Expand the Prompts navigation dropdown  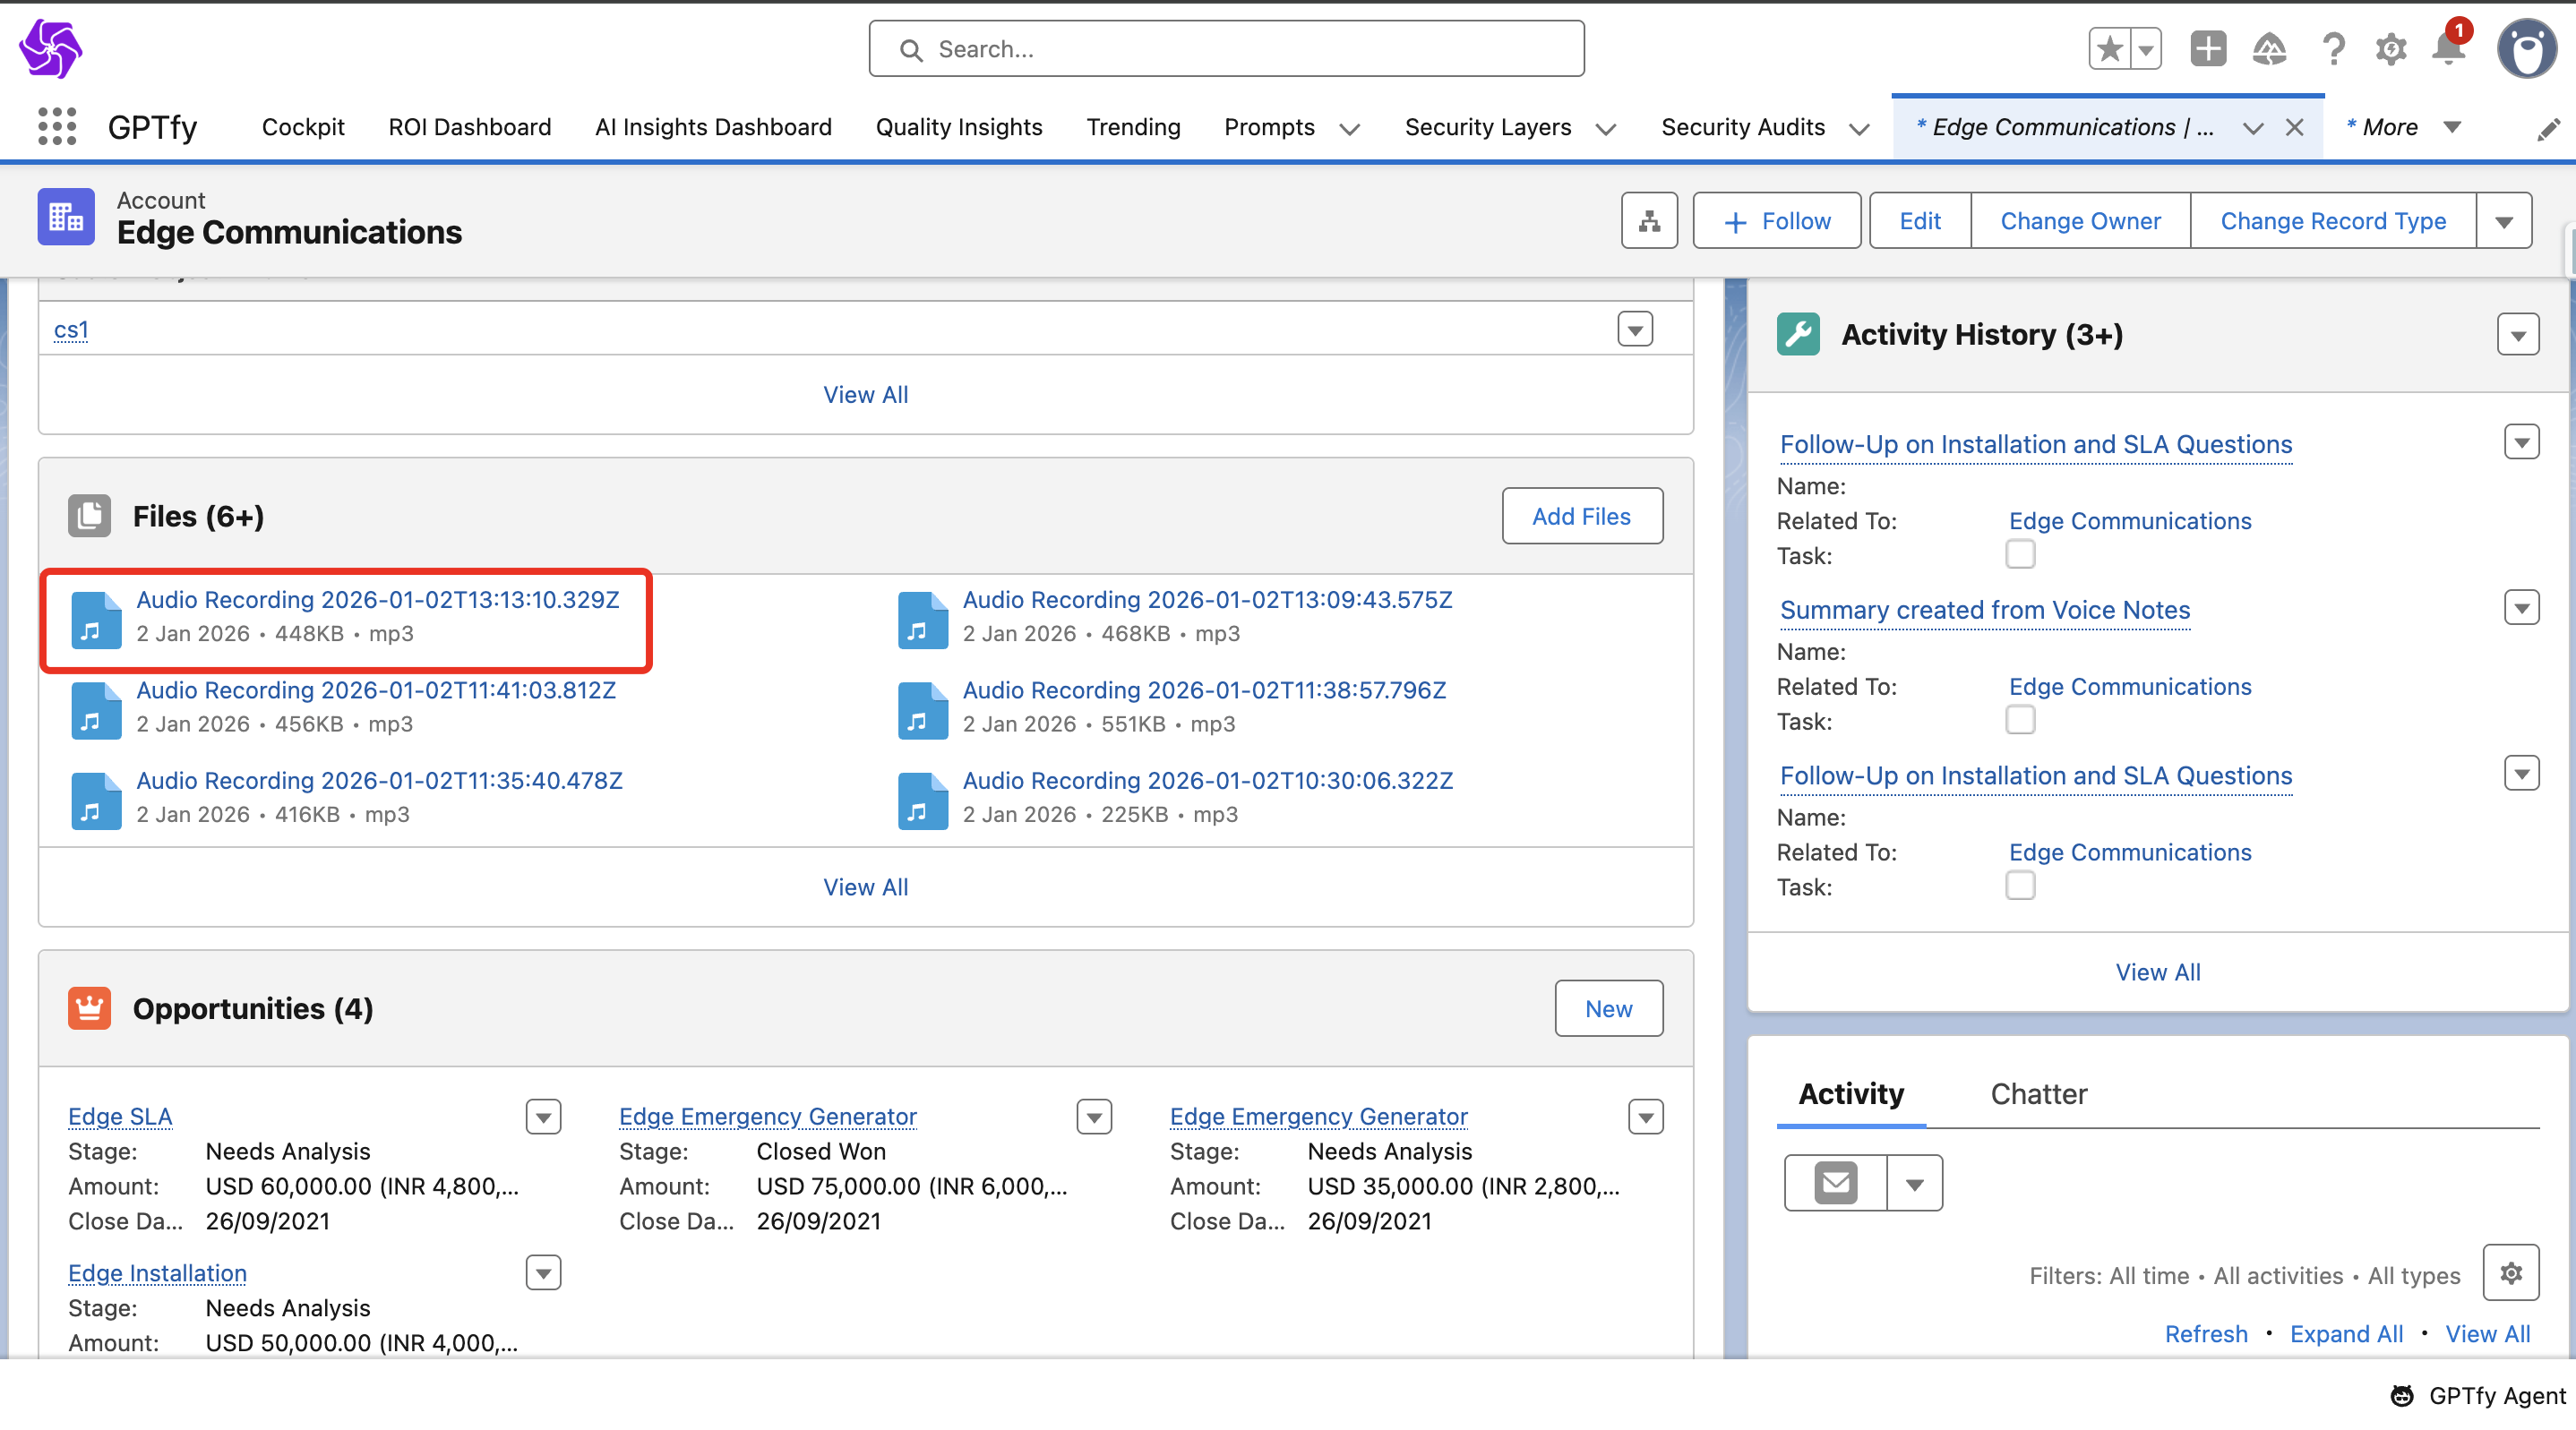coord(1349,128)
